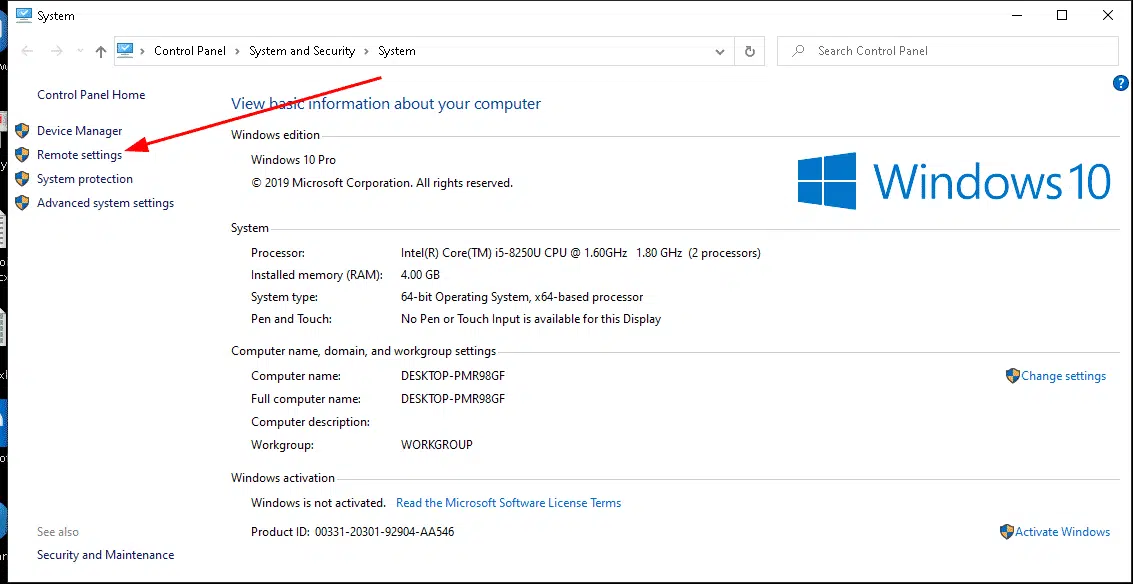Click the Back navigation arrow
1133x584 pixels.
point(27,51)
